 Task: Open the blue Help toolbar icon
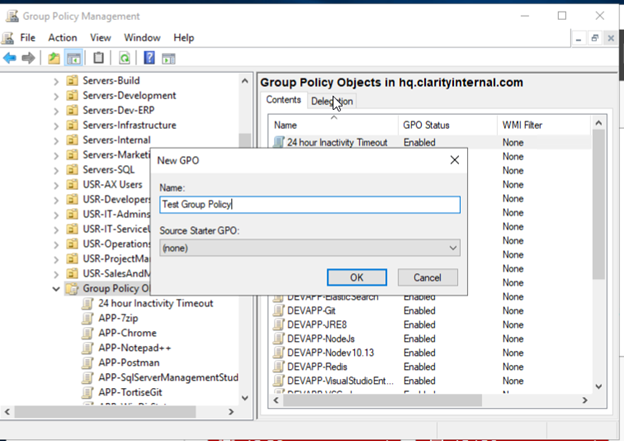pos(149,58)
